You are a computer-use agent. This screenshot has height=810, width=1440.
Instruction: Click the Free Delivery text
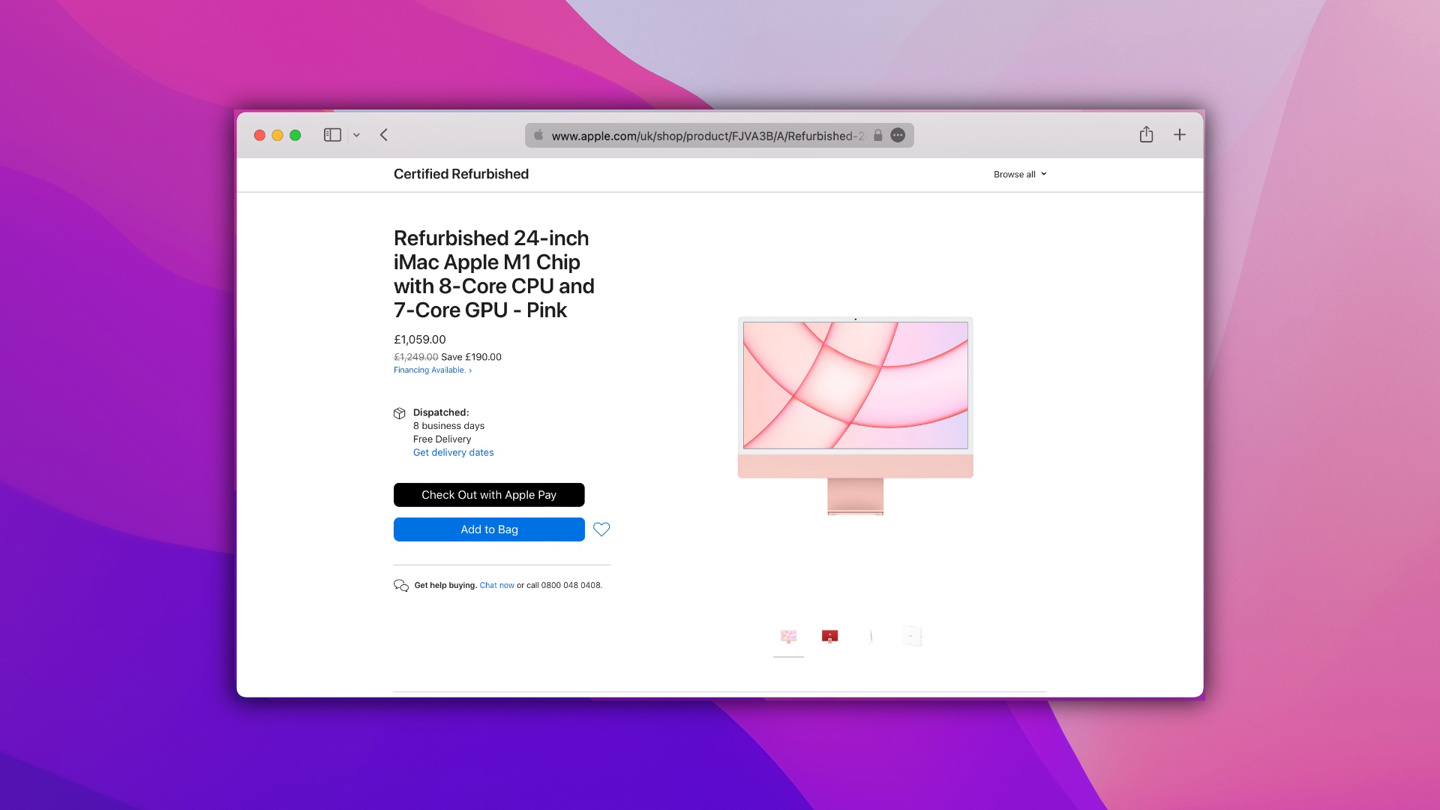(x=442, y=439)
